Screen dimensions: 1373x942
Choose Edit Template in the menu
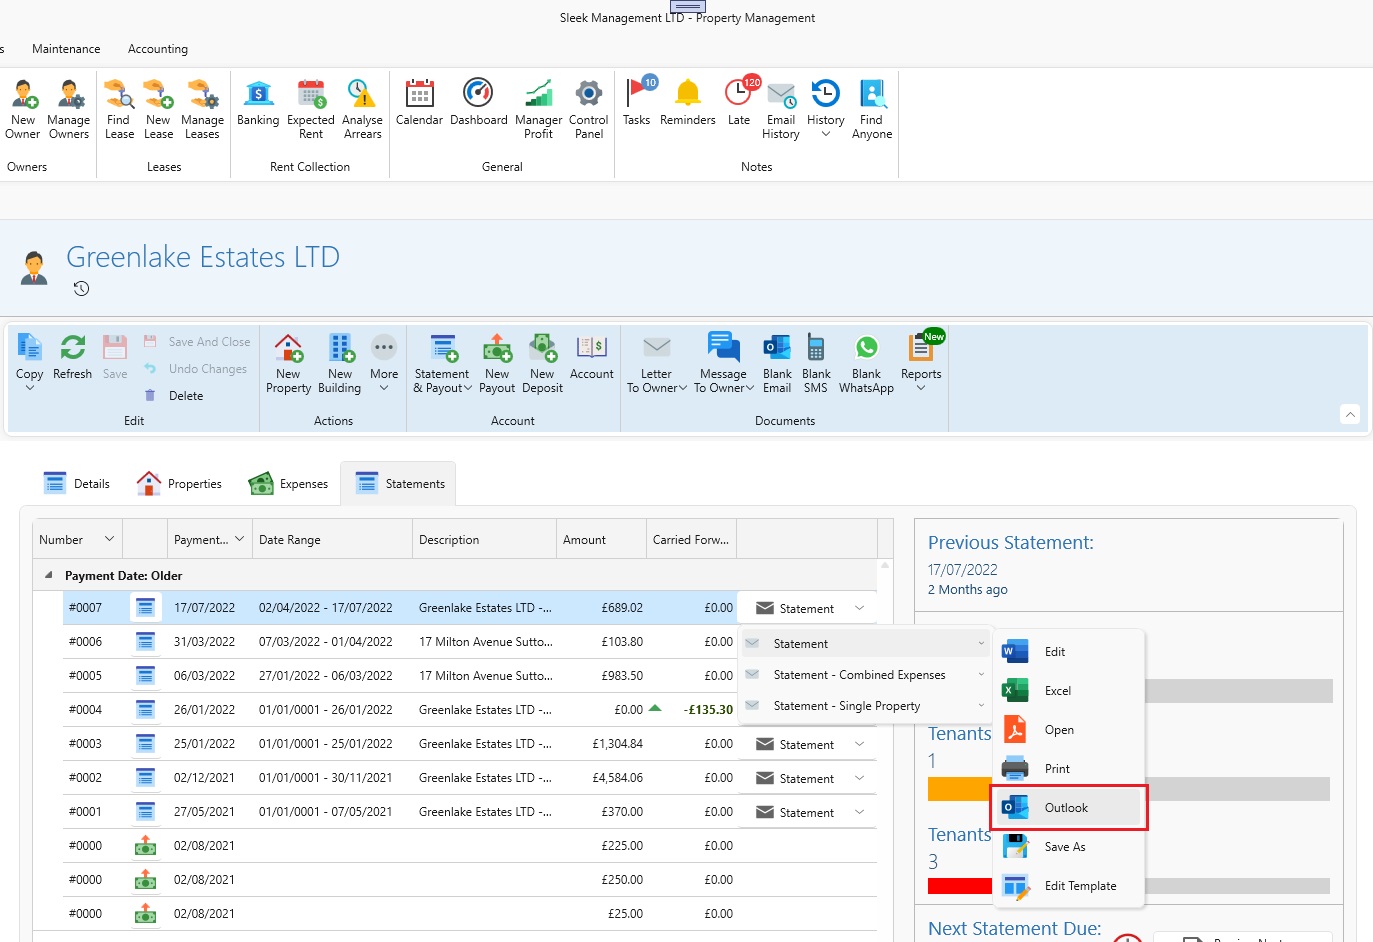1080,886
